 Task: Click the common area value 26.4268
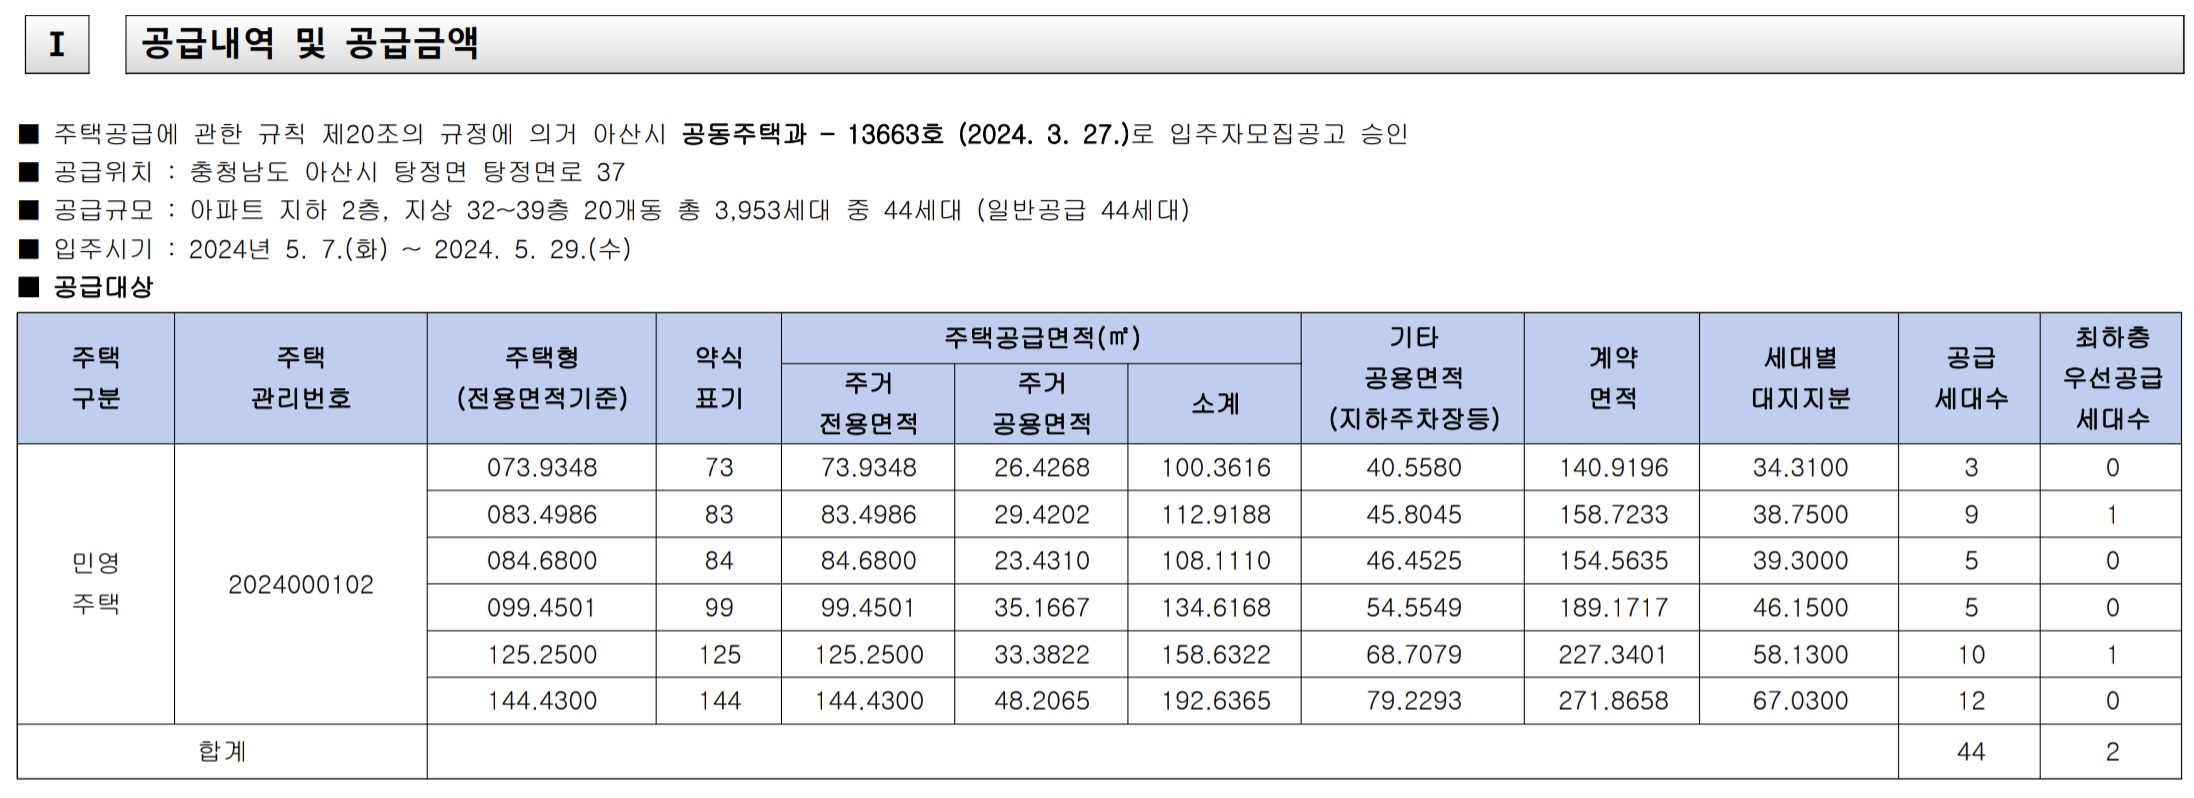click(x=1041, y=467)
